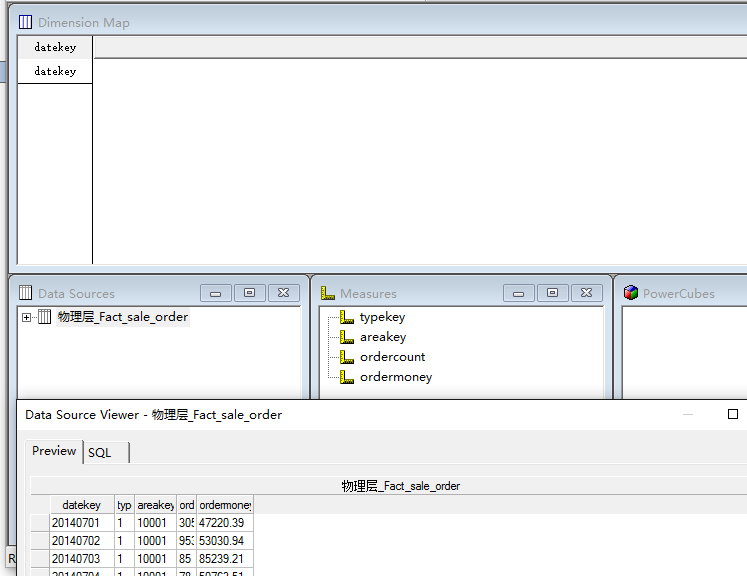Select the cell 20140702
The image size is (747, 576).
click(x=82, y=541)
